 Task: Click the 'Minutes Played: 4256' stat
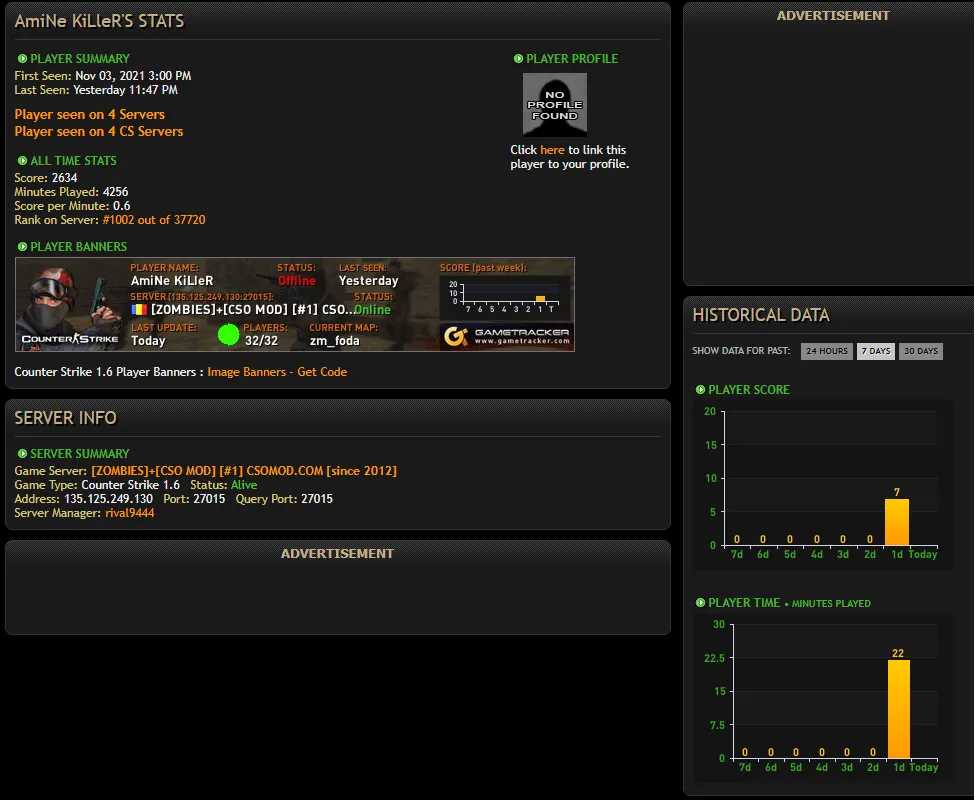pos(72,192)
